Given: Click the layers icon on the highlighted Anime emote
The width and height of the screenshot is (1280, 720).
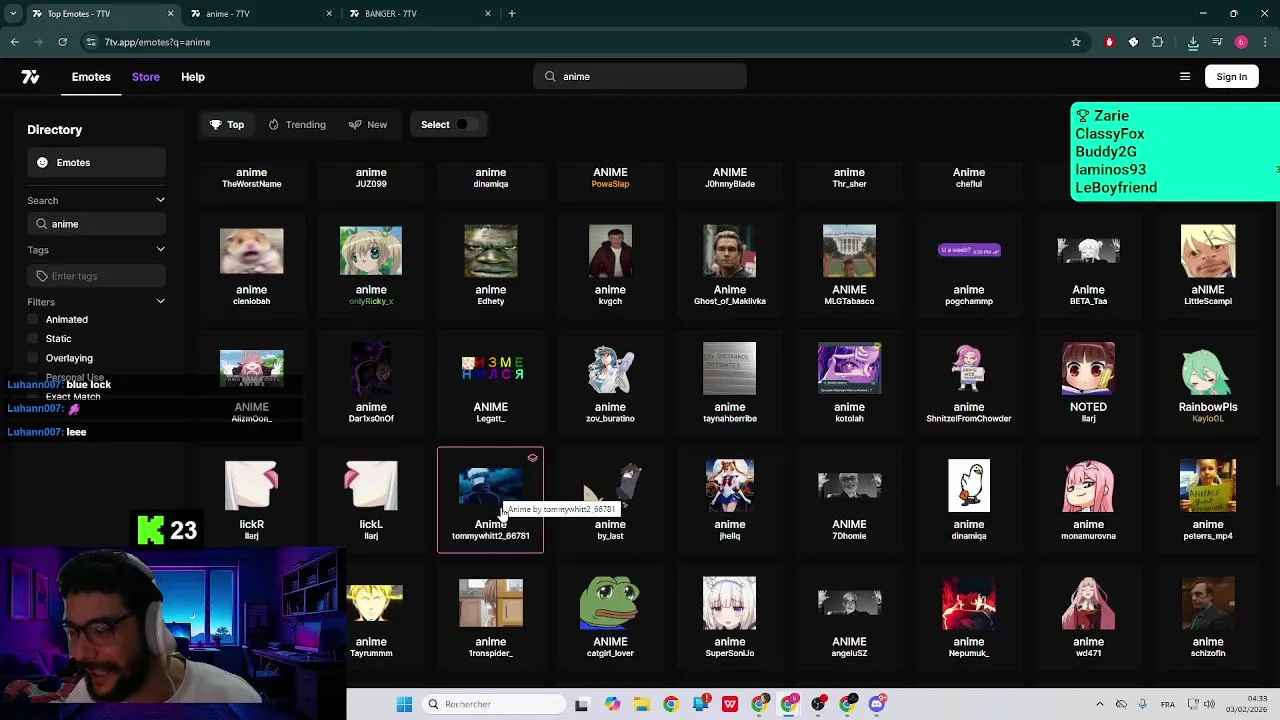Looking at the screenshot, I should tap(532, 458).
